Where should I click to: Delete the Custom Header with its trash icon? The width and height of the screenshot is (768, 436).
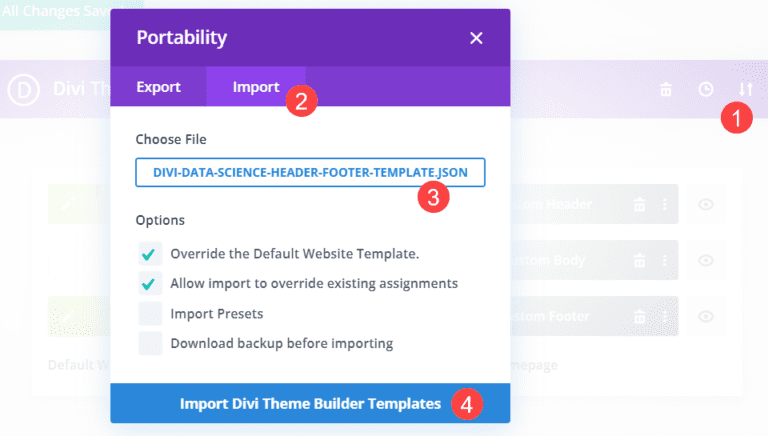coord(639,204)
